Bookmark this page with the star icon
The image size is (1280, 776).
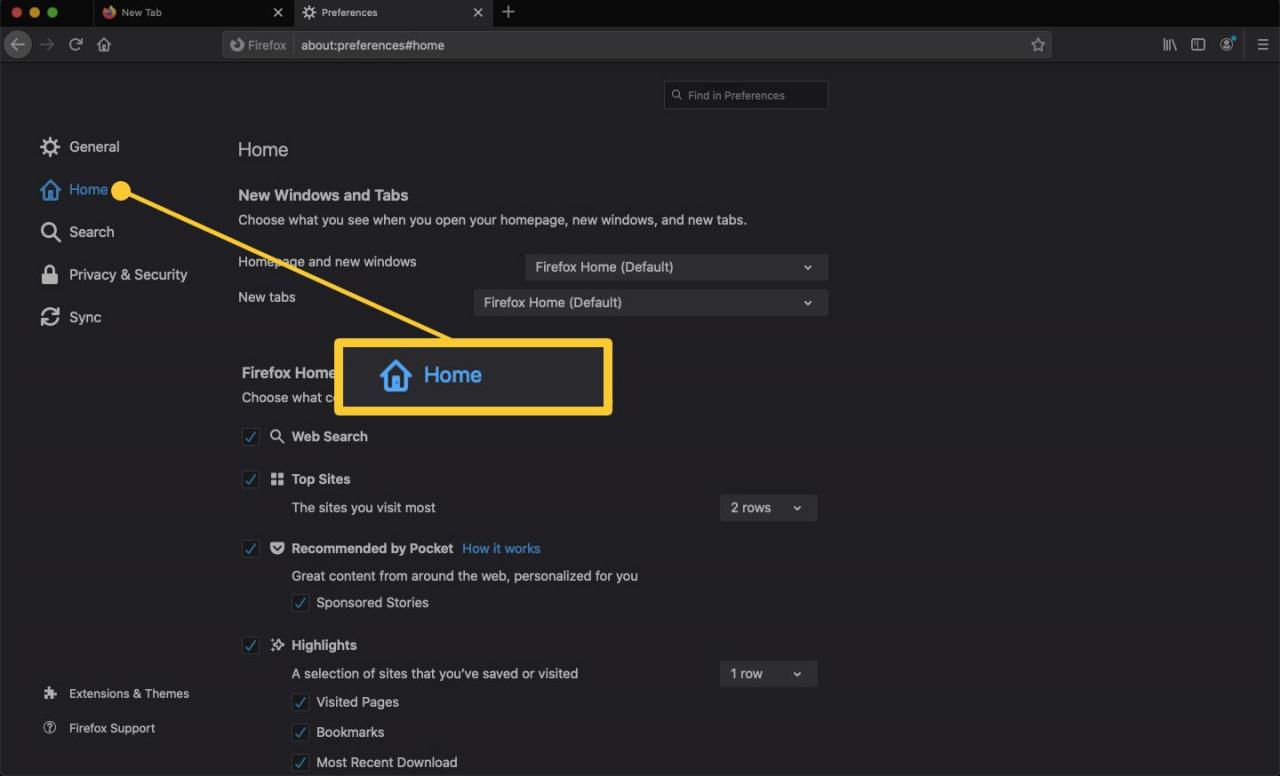[1038, 45]
